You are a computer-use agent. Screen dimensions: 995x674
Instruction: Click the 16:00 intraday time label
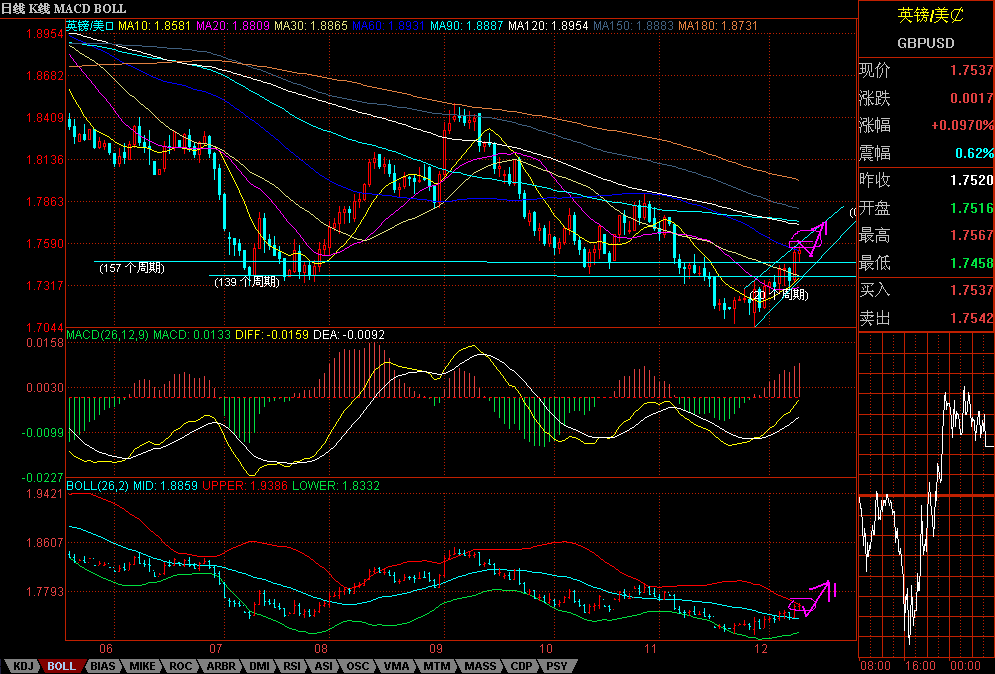pyautogui.click(x=920, y=666)
